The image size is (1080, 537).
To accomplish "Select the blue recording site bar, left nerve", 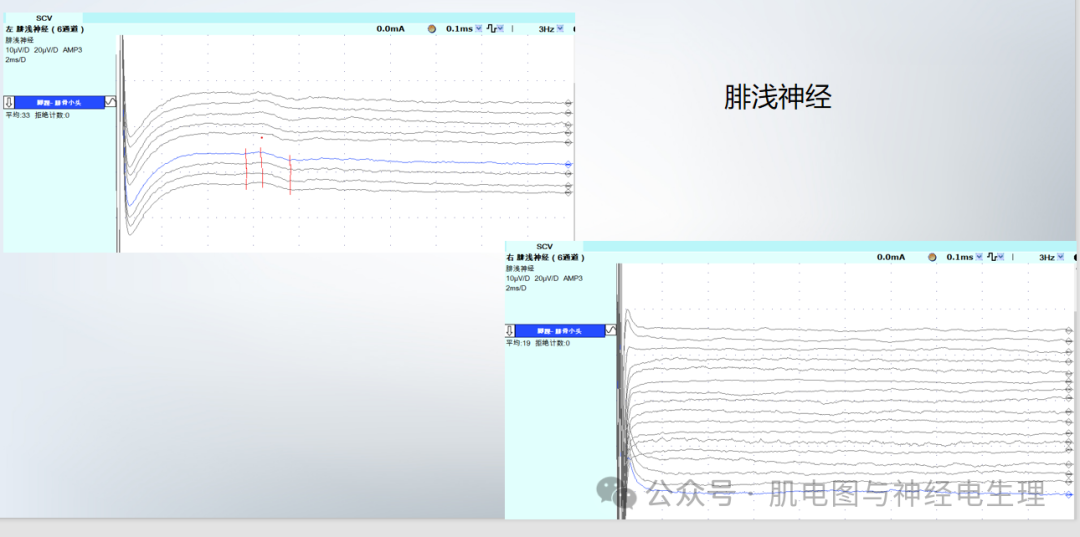I will [60, 102].
